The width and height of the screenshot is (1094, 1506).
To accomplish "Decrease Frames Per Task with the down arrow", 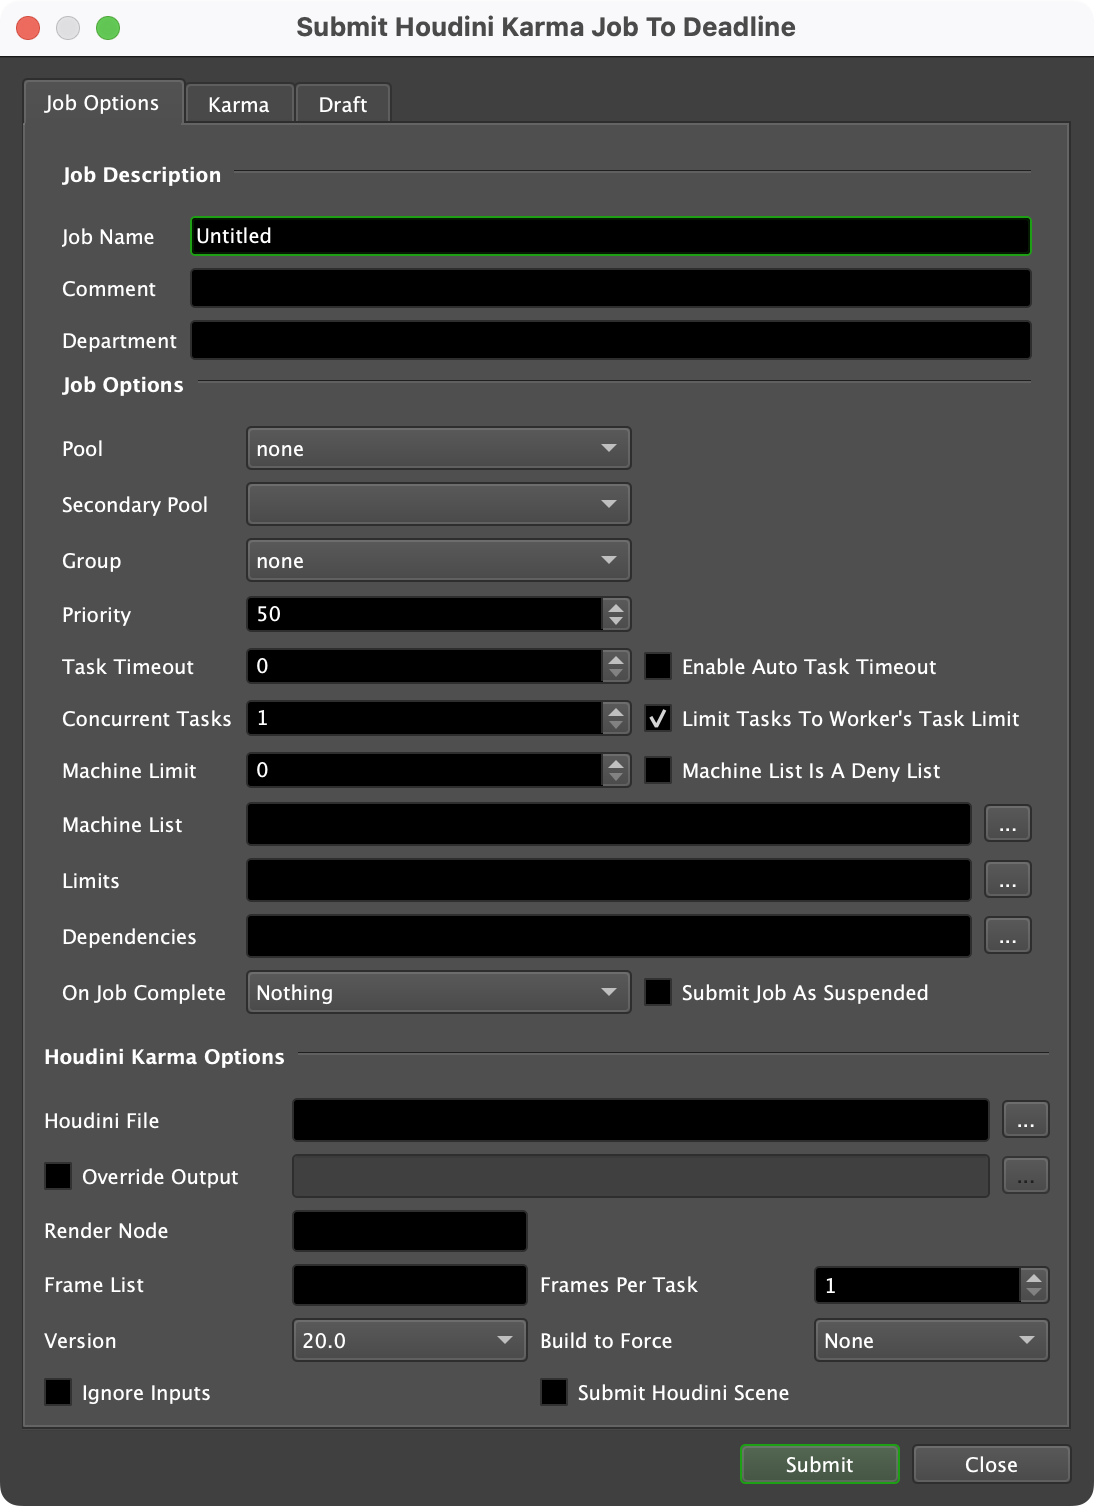I will click(x=1034, y=1293).
